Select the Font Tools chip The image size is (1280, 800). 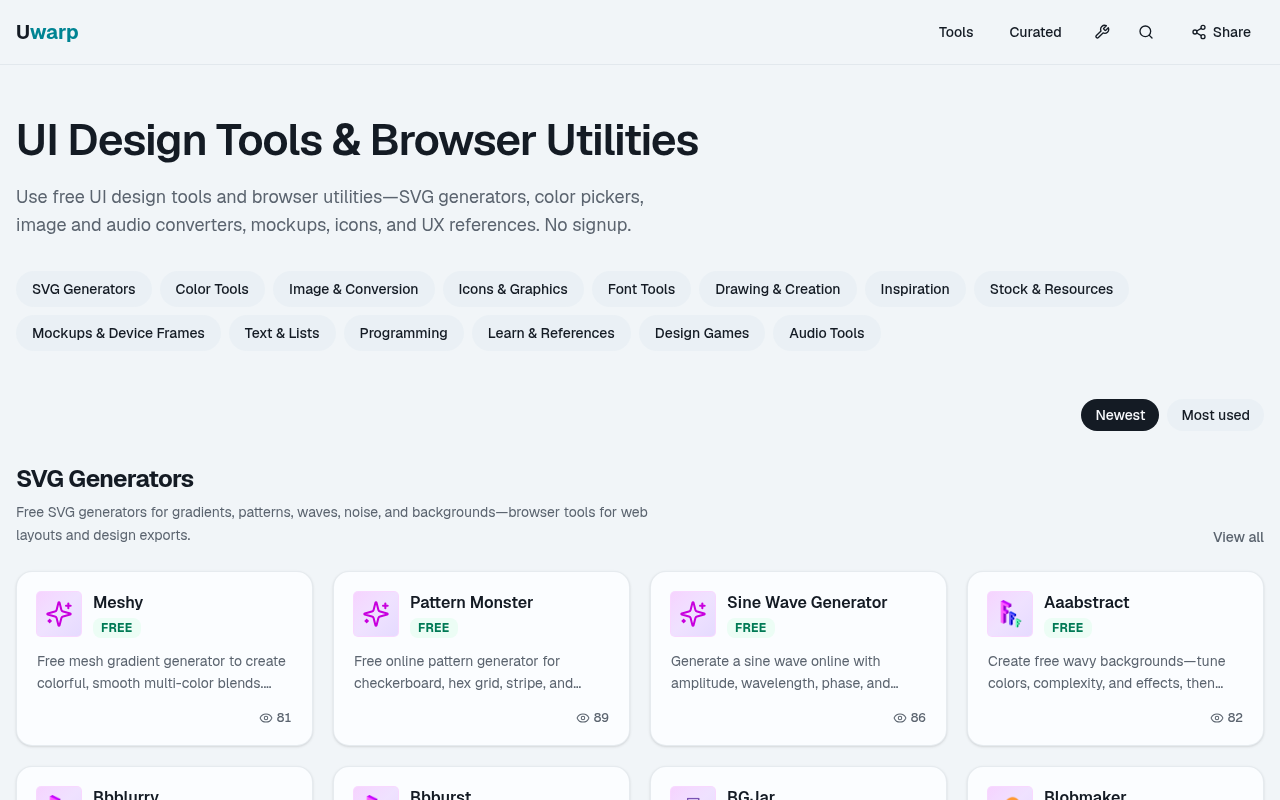641,289
